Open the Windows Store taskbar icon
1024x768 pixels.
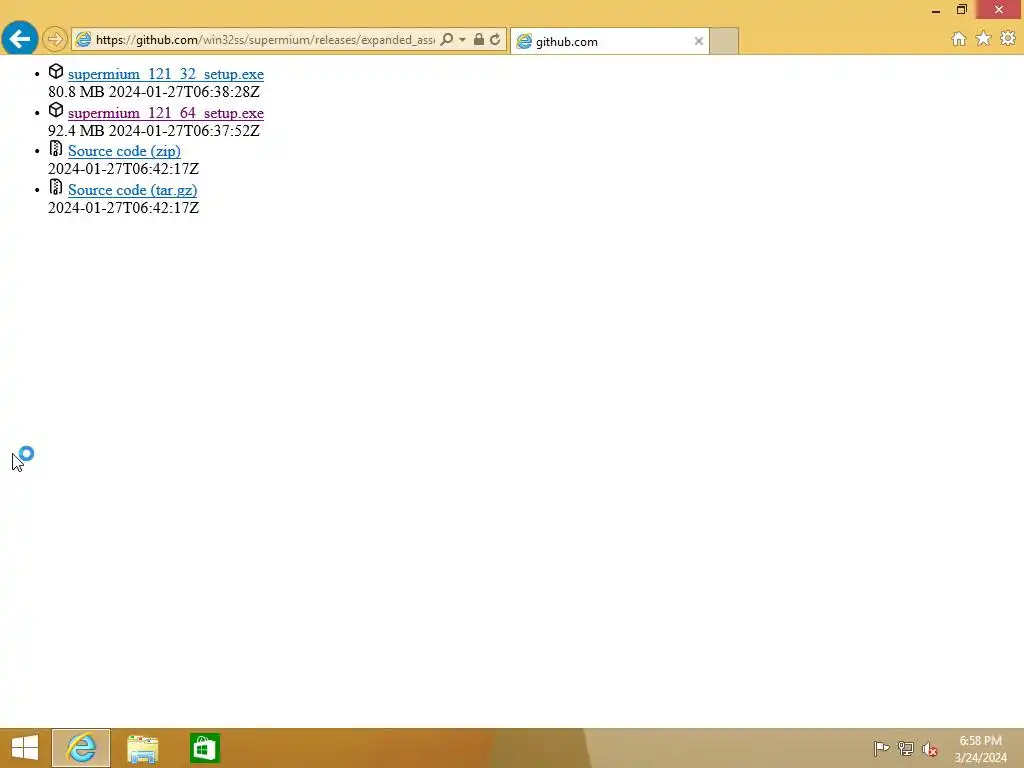tap(204, 748)
